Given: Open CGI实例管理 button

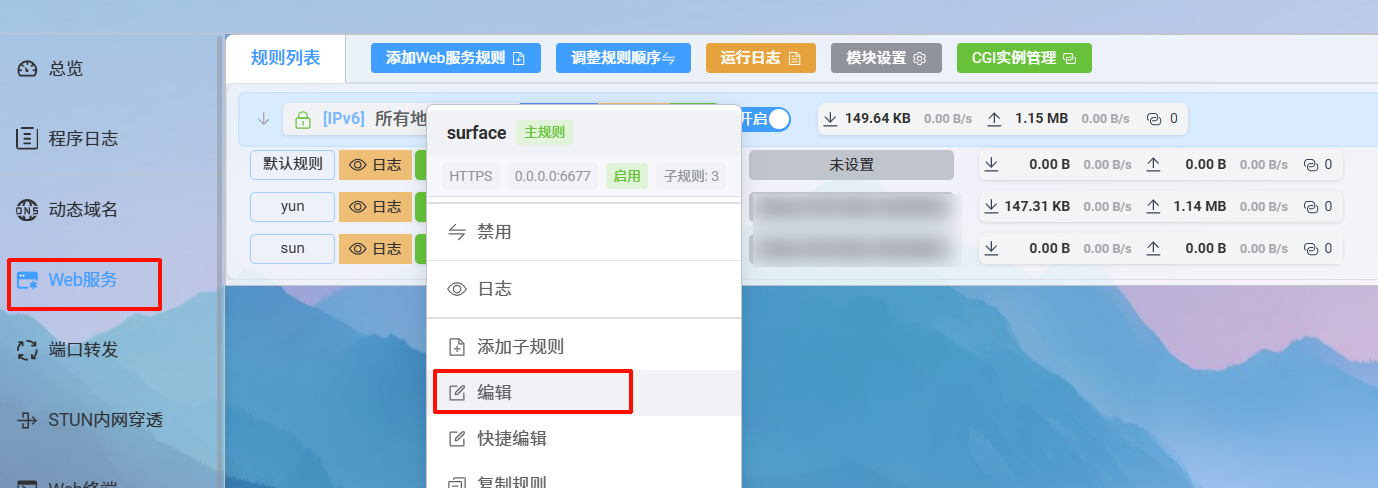Looking at the screenshot, I should pos(1024,58).
